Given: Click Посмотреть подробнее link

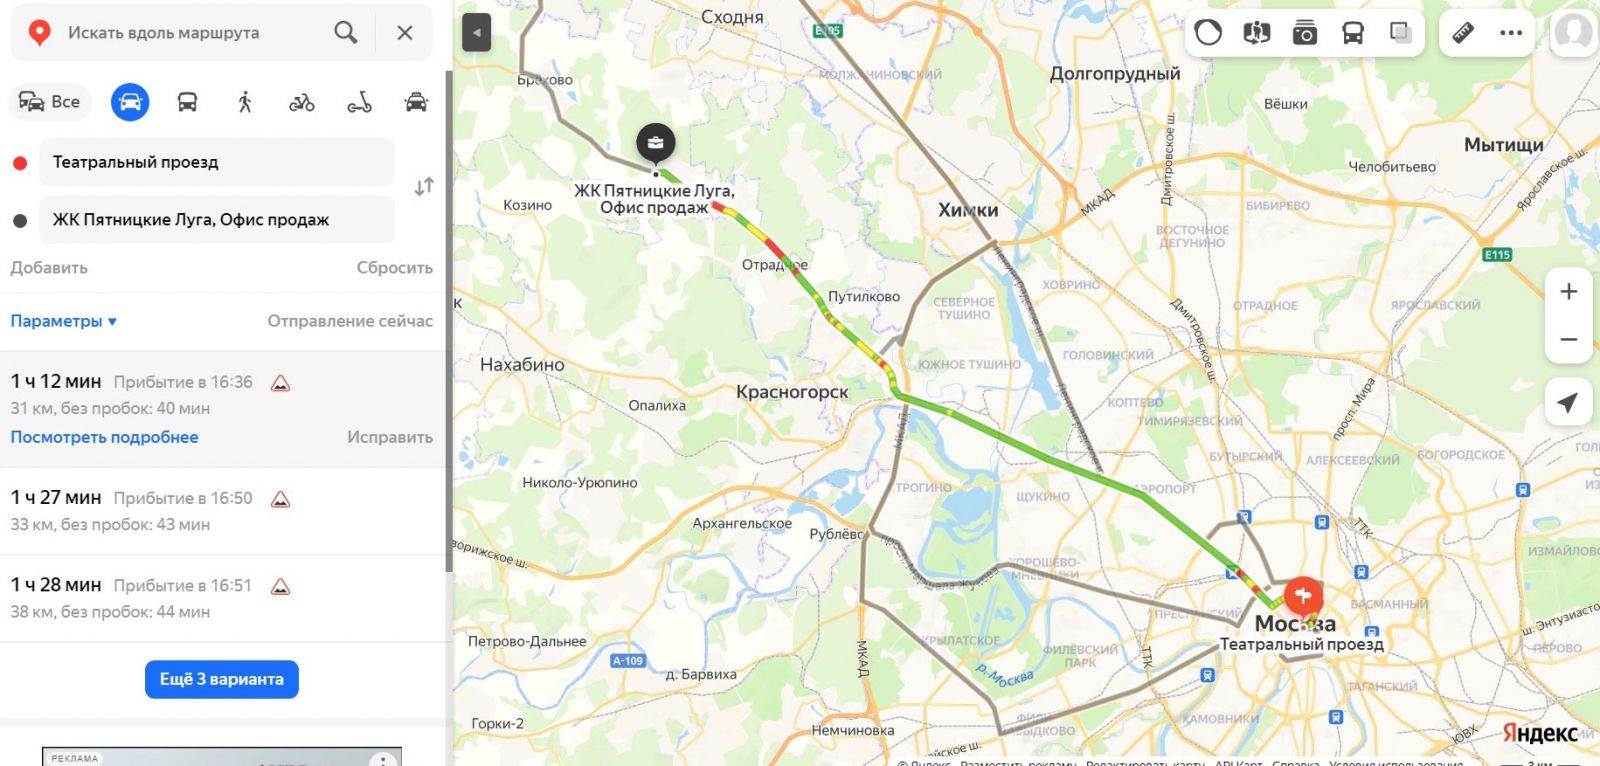Looking at the screenshot, I should coord(104,437).
